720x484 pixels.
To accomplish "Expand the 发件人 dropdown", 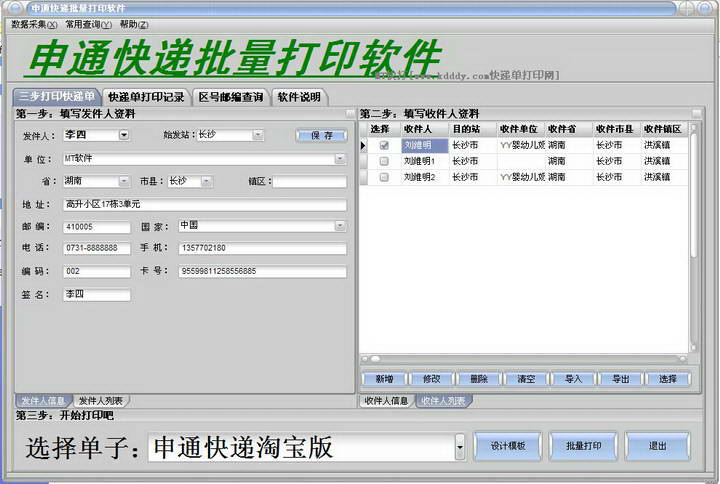I will [x=124, y=135].
